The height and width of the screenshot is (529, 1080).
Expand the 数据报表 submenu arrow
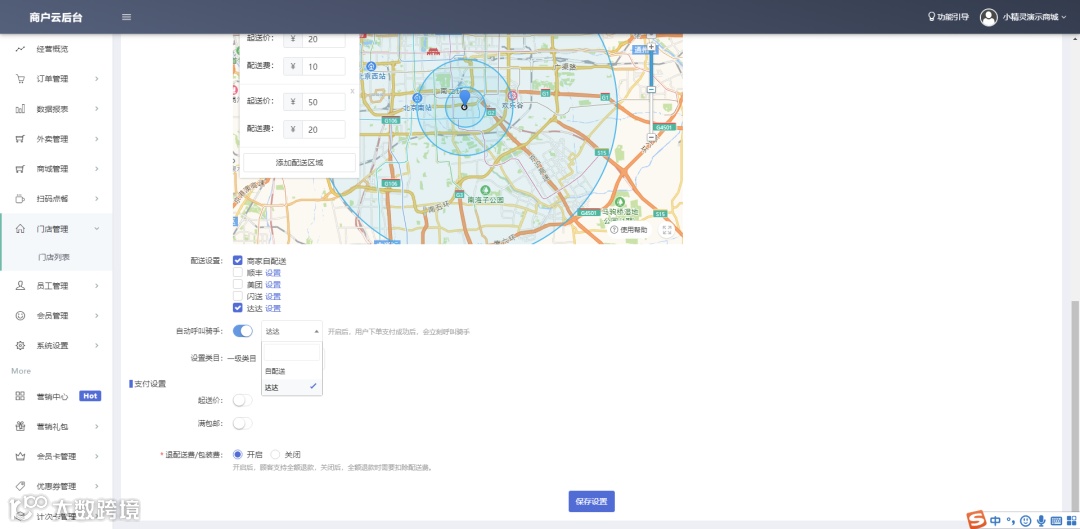click(x=96, y=109)
